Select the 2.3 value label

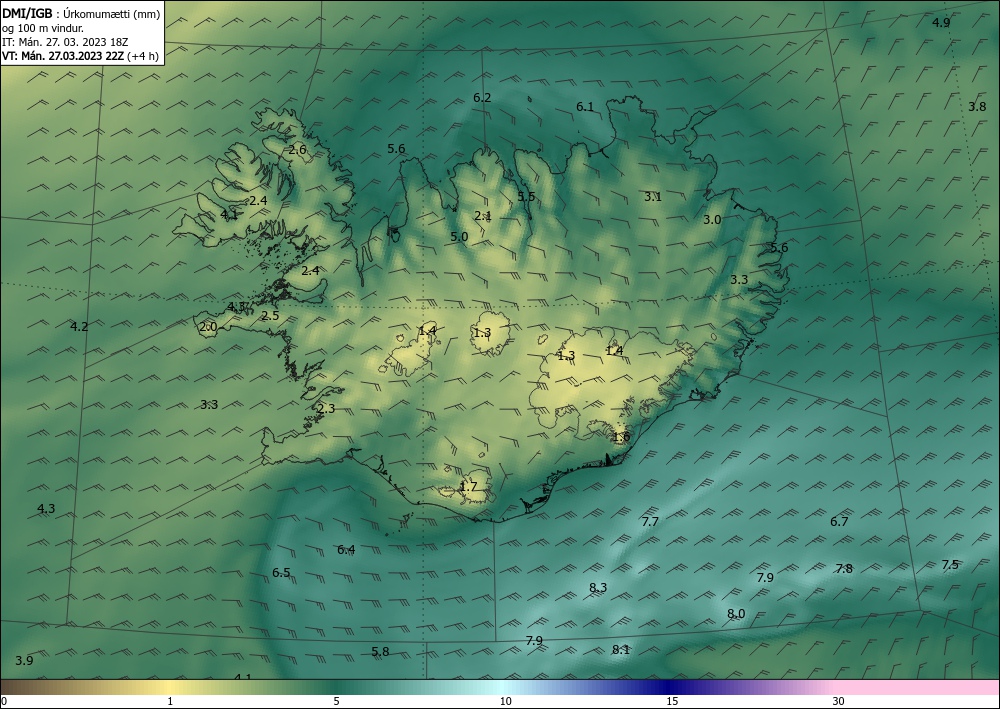pos(326,409)
